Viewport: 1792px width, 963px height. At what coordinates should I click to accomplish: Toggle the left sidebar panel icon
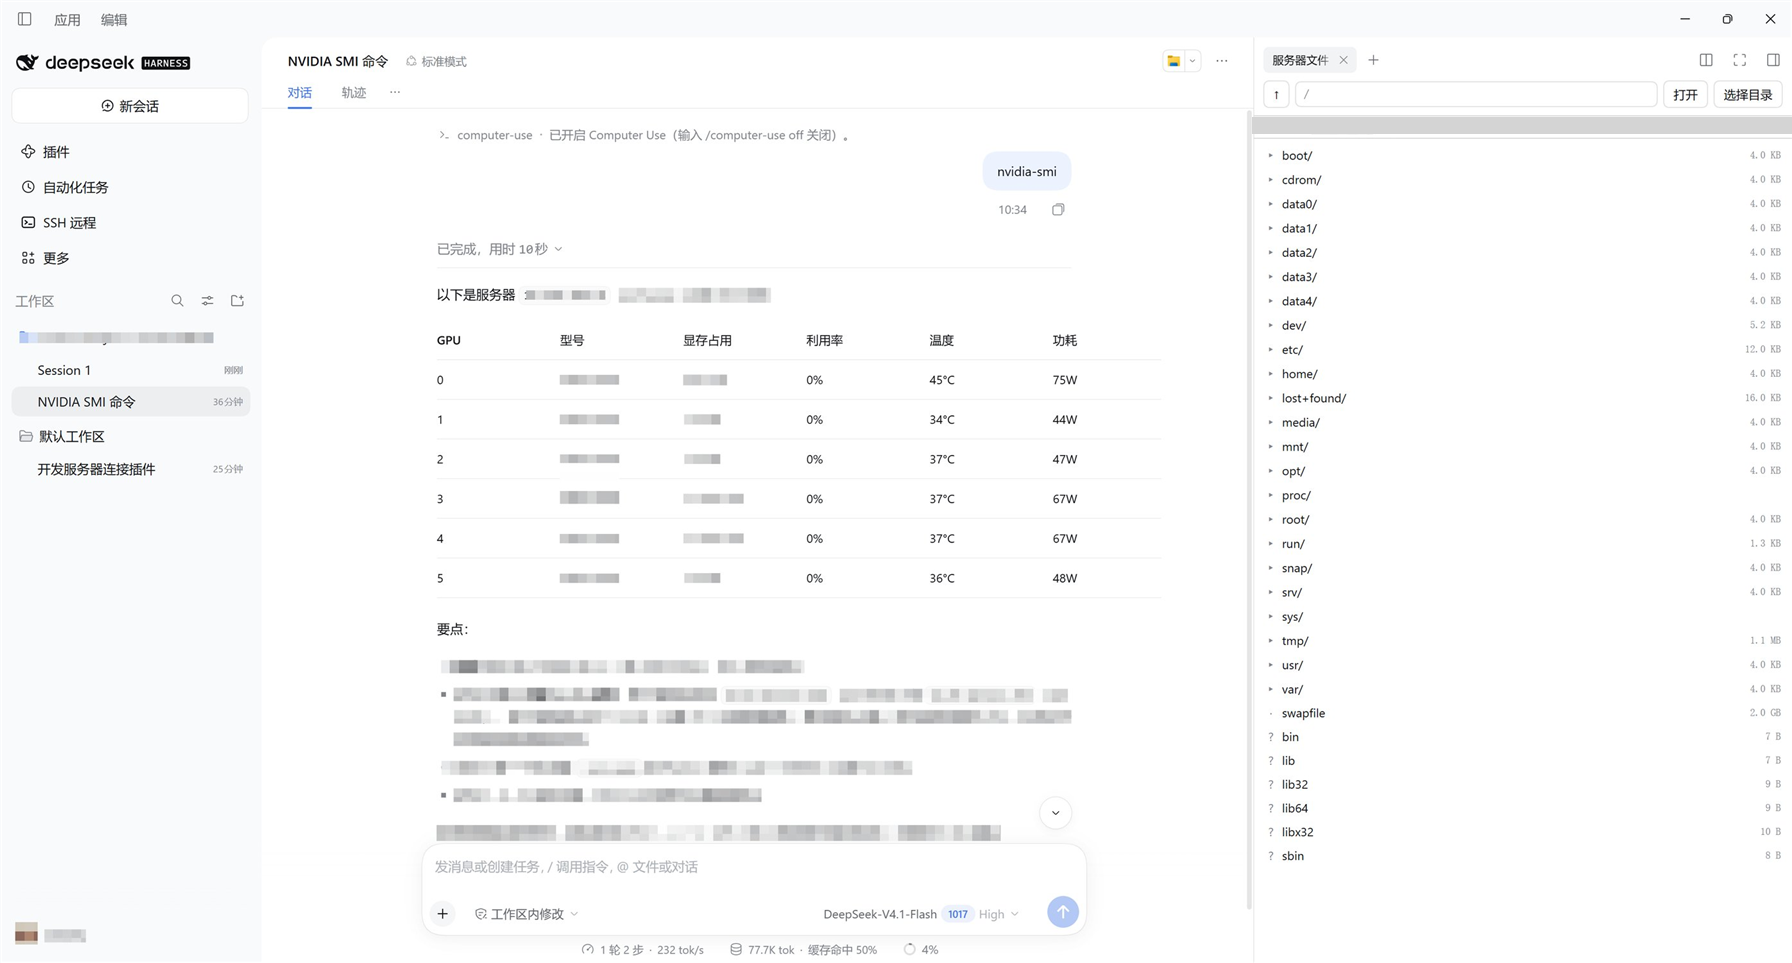click(x=25, y=19)
